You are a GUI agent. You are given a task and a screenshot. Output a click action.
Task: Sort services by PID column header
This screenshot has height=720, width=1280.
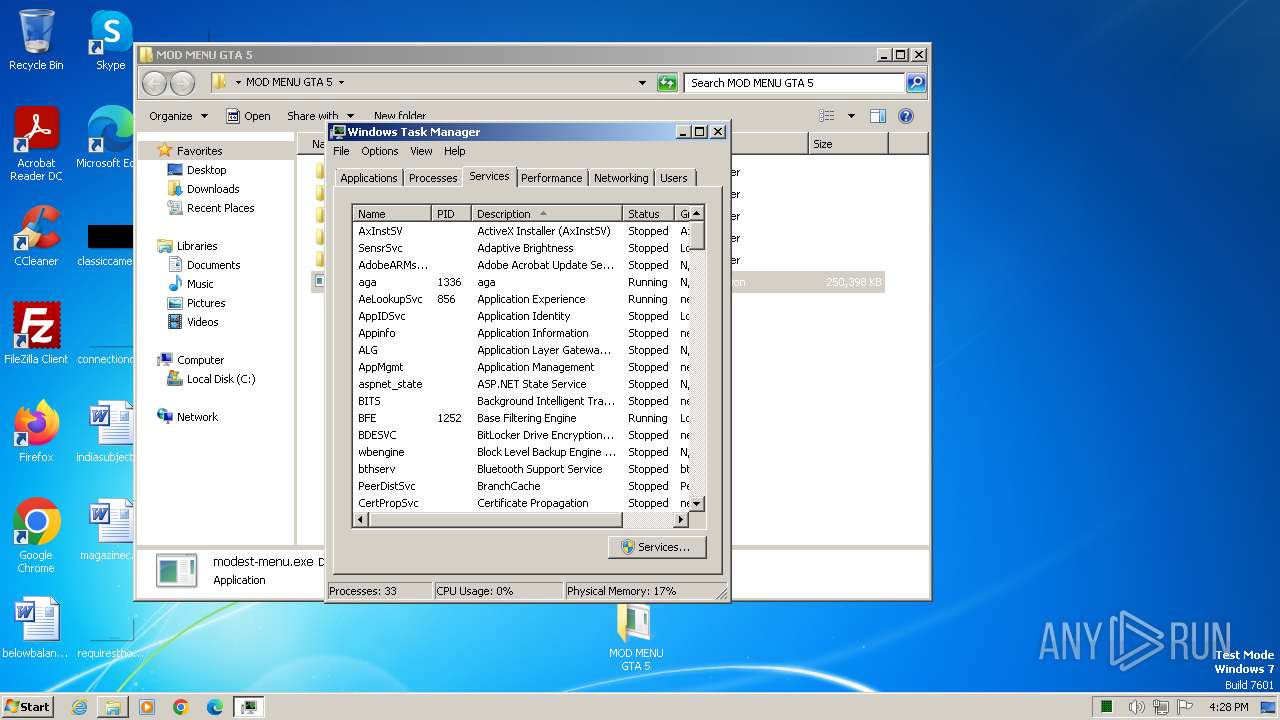point(452,214)
